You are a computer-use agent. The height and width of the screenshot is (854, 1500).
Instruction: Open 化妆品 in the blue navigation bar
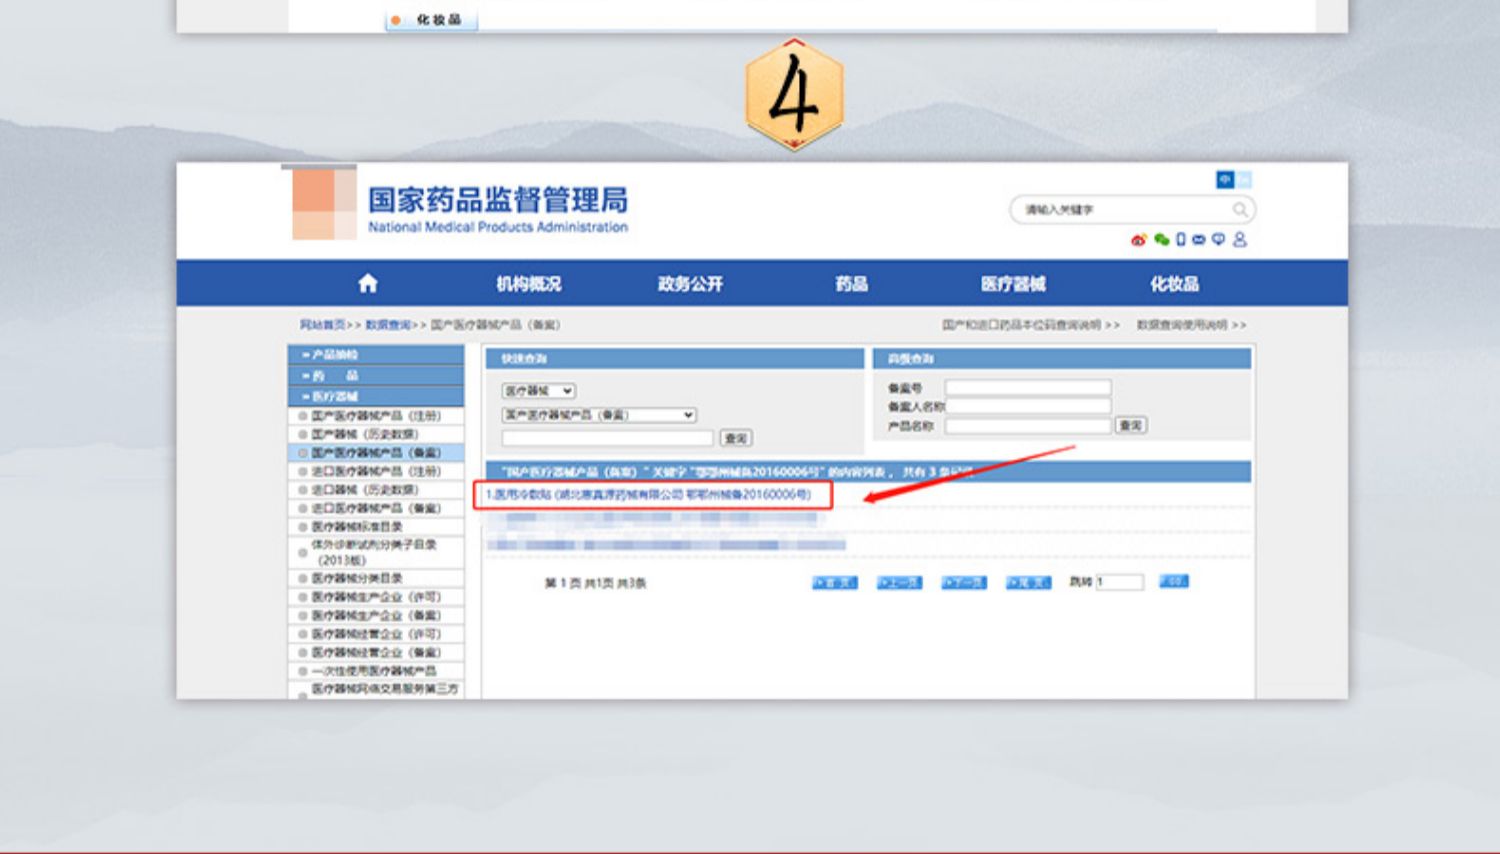pyautogui.click(x=1174, y=284)
